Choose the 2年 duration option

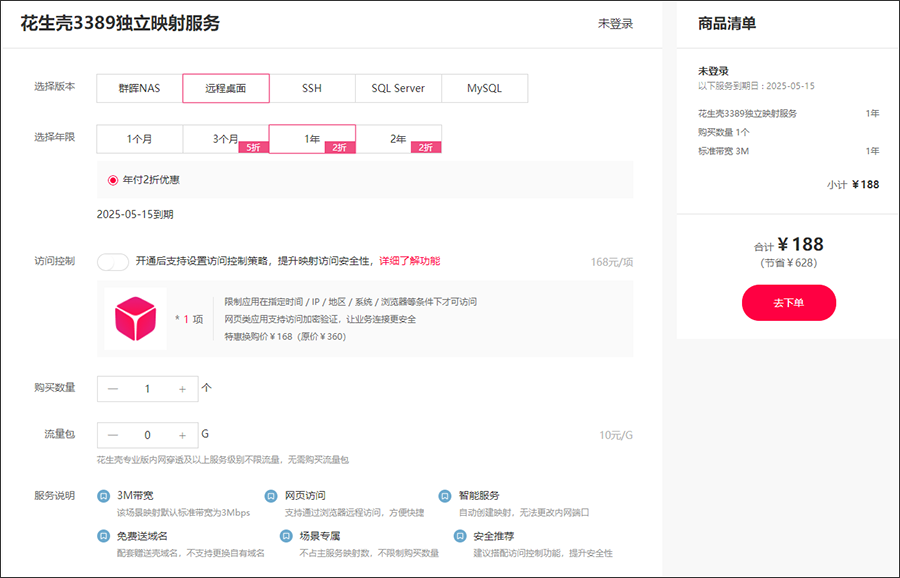coord(398,139)
